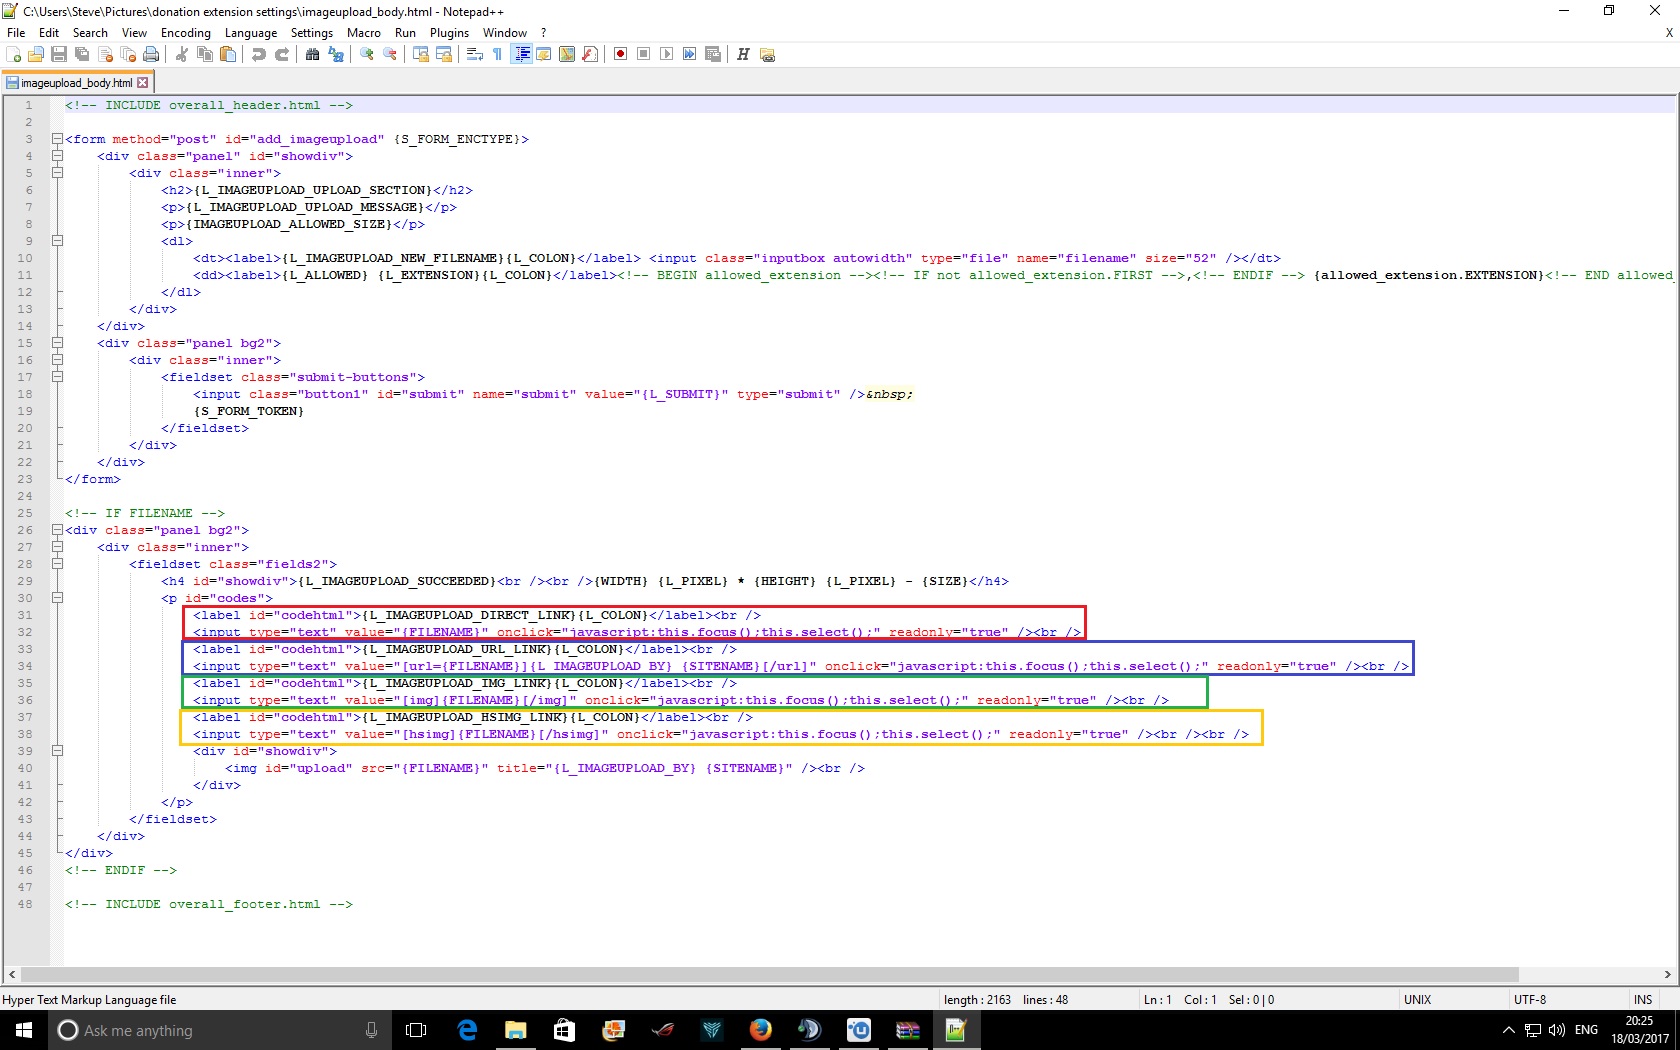Click the Print toolbar icon
Viewport: 1680px width, 1050px height.
tap(151, 54)
